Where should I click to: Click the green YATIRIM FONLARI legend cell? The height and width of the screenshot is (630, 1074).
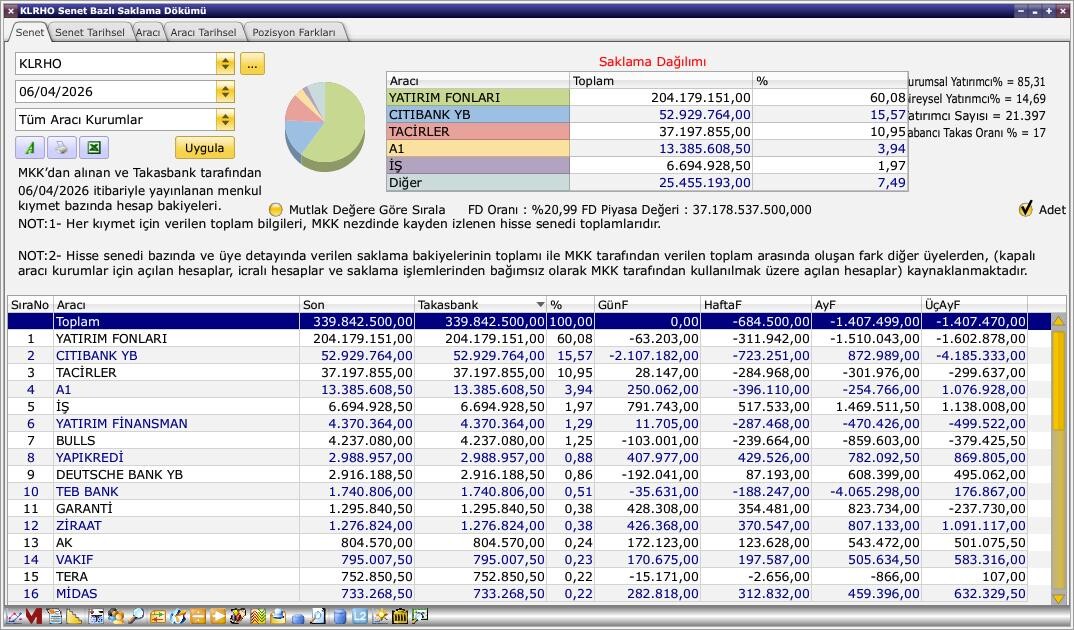click(x=477, y=98)
